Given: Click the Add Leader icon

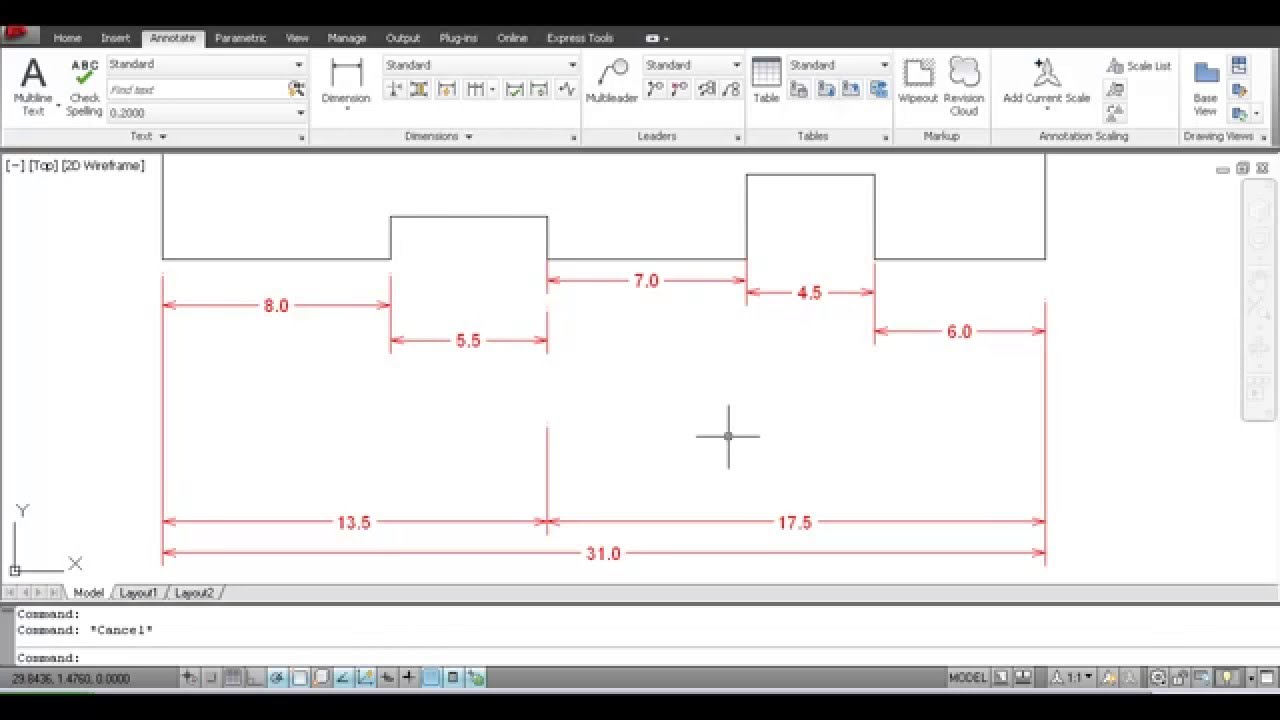Looking at the screenshot, I should [x=655, y=89].
